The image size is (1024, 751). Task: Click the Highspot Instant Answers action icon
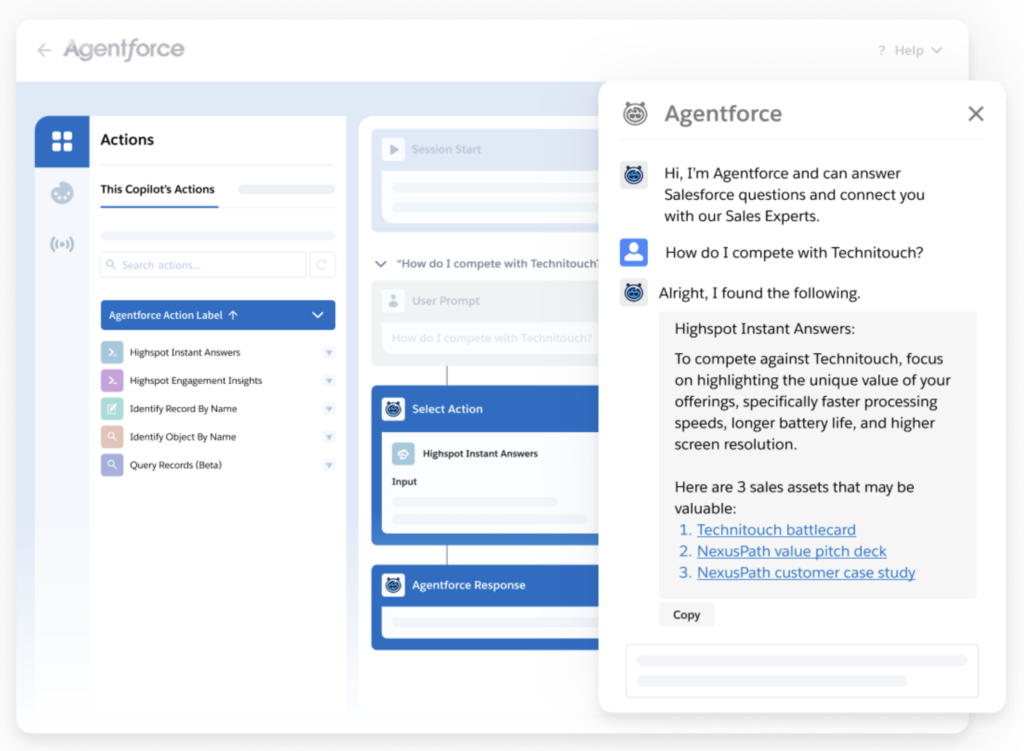click(112, 353)
